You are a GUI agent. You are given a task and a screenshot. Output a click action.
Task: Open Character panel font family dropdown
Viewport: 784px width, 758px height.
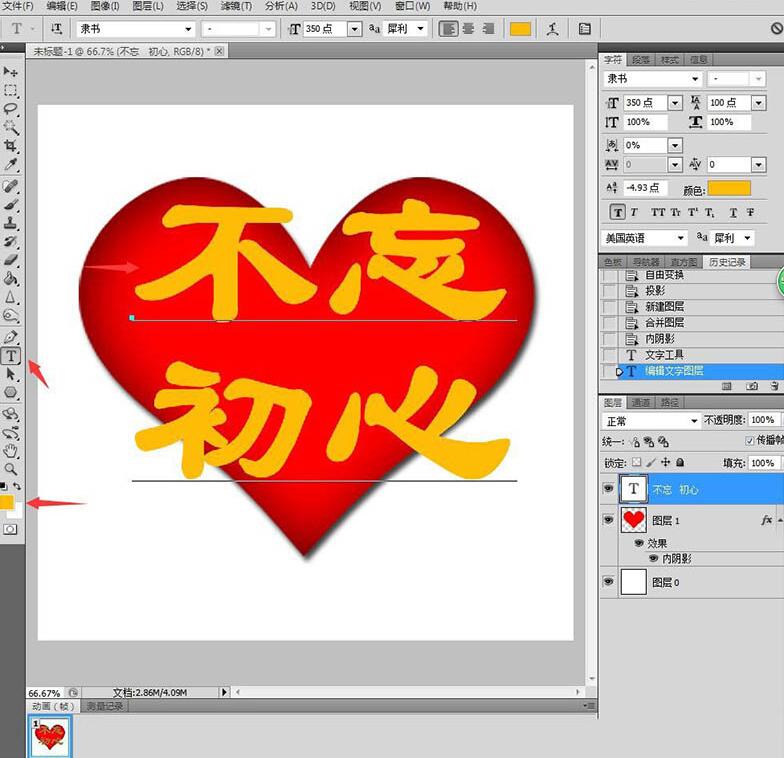coord(695,78)
